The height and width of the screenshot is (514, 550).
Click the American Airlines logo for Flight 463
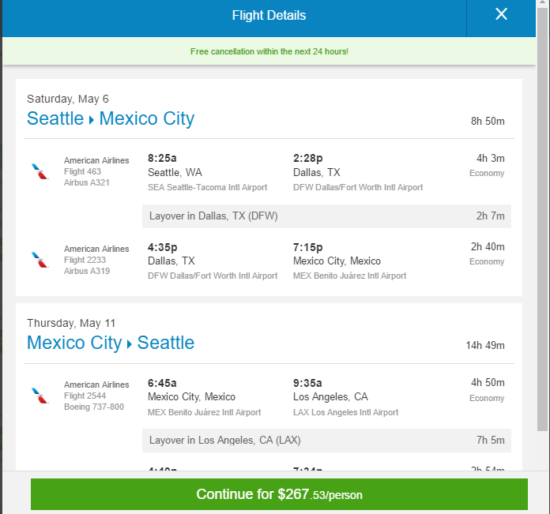(x=40, y=172)
